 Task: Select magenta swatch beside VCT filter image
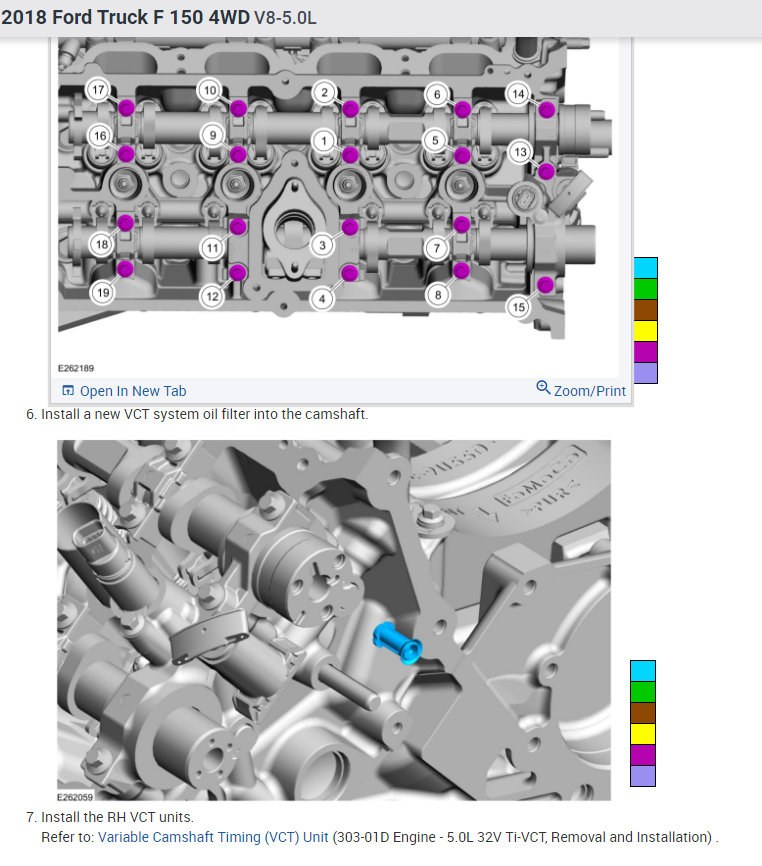point(643,755)
